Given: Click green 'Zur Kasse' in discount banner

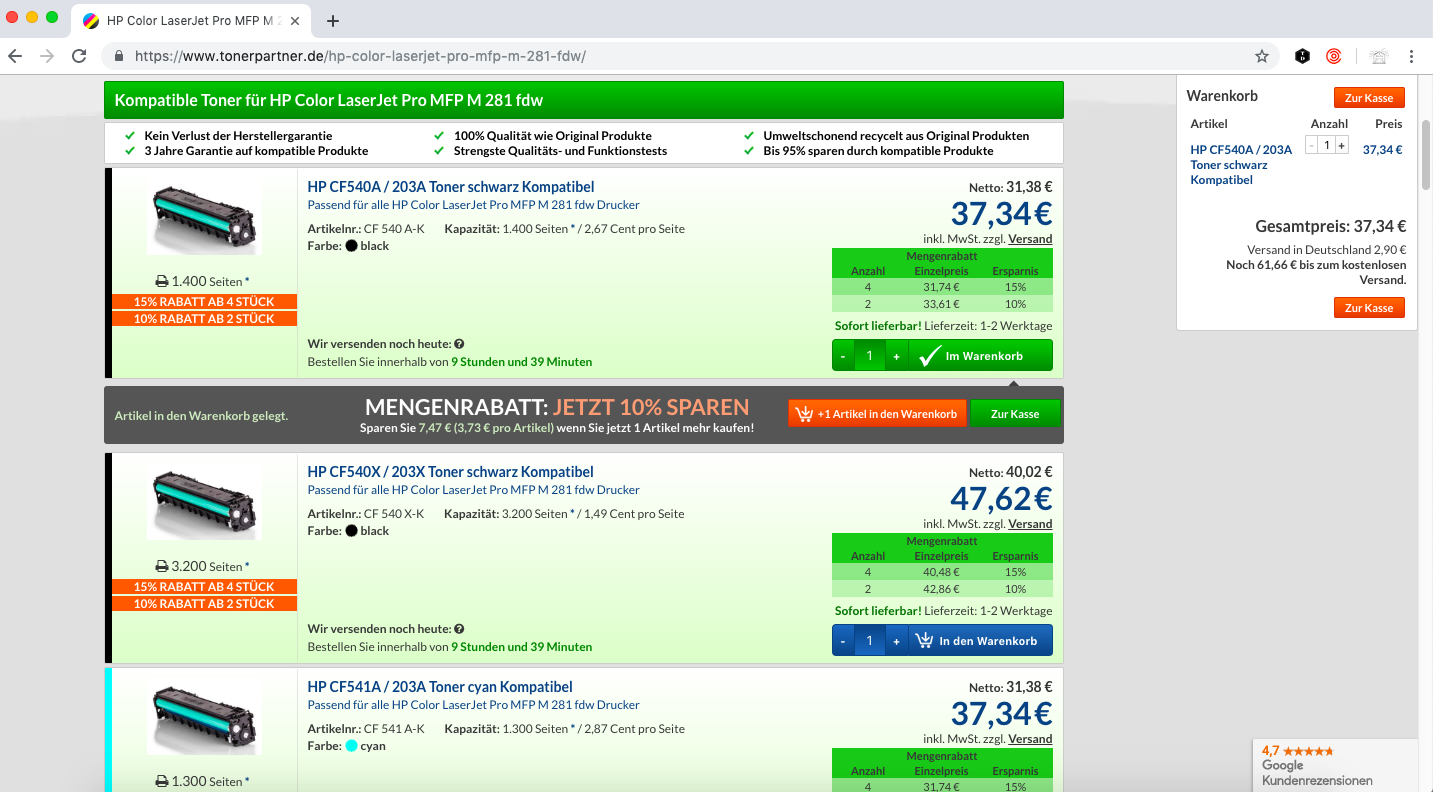Looking at the screenshot, I should (1015, 414).
